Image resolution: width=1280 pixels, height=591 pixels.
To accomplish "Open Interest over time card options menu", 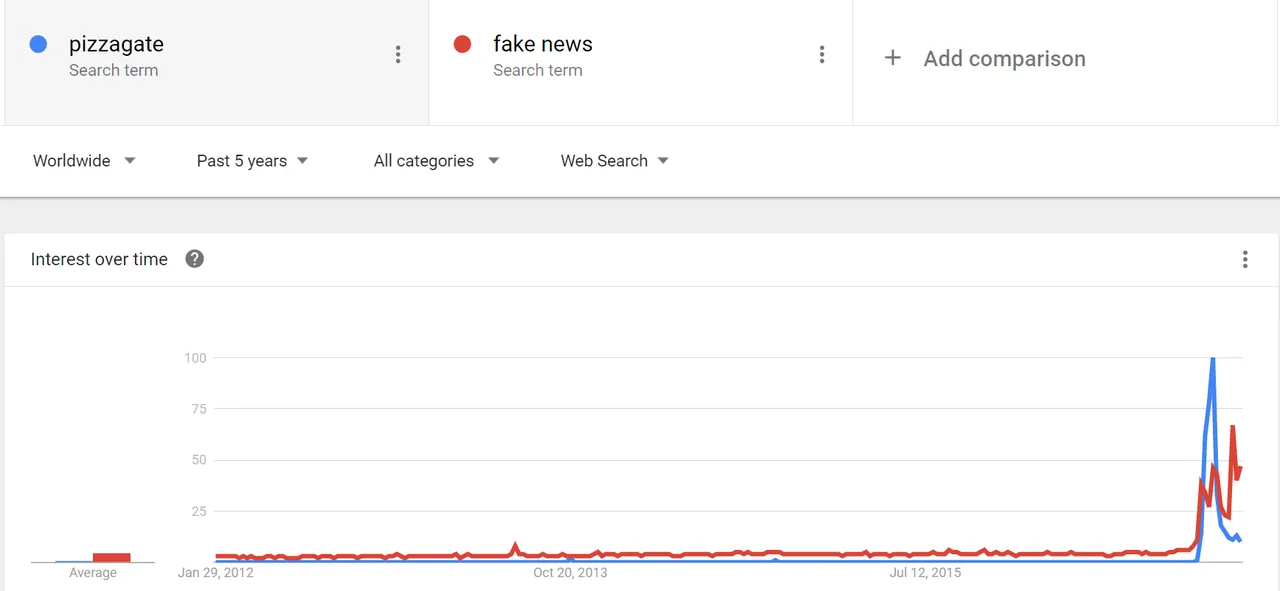I will [x=1245, y=260].
